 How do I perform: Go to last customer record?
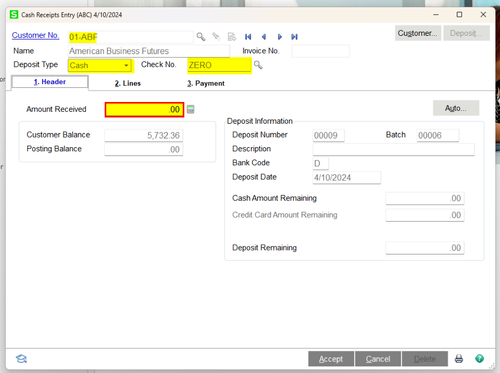[x=294, y=37]
